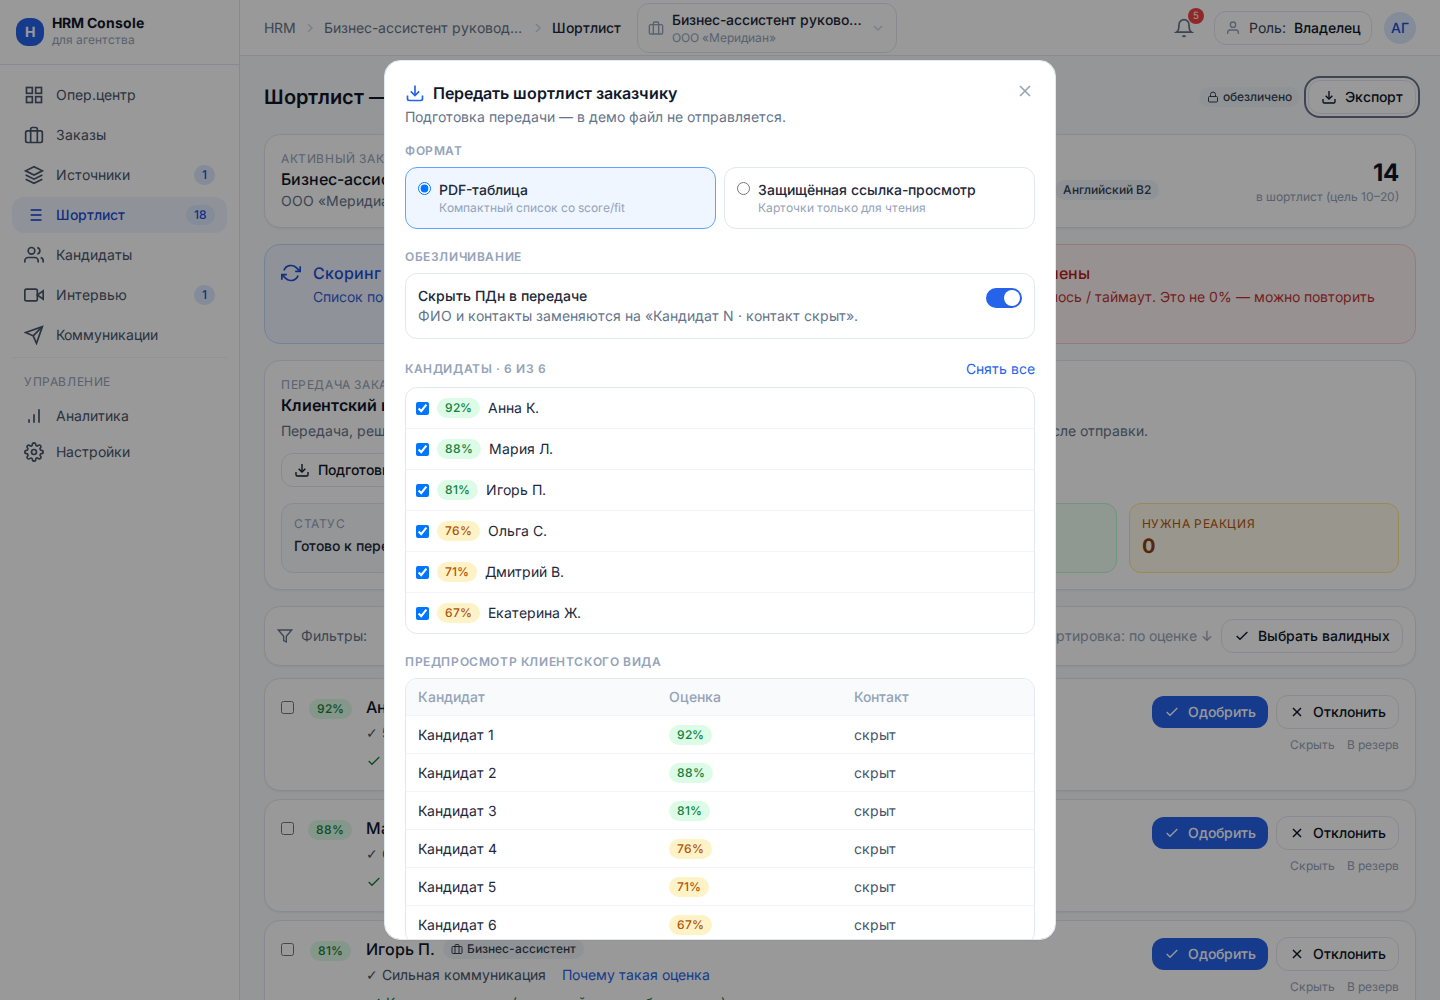Approve the 92% candidate with Одобрить
This screenshot has height=1000, width=1440.
[x=1210, y=712]
